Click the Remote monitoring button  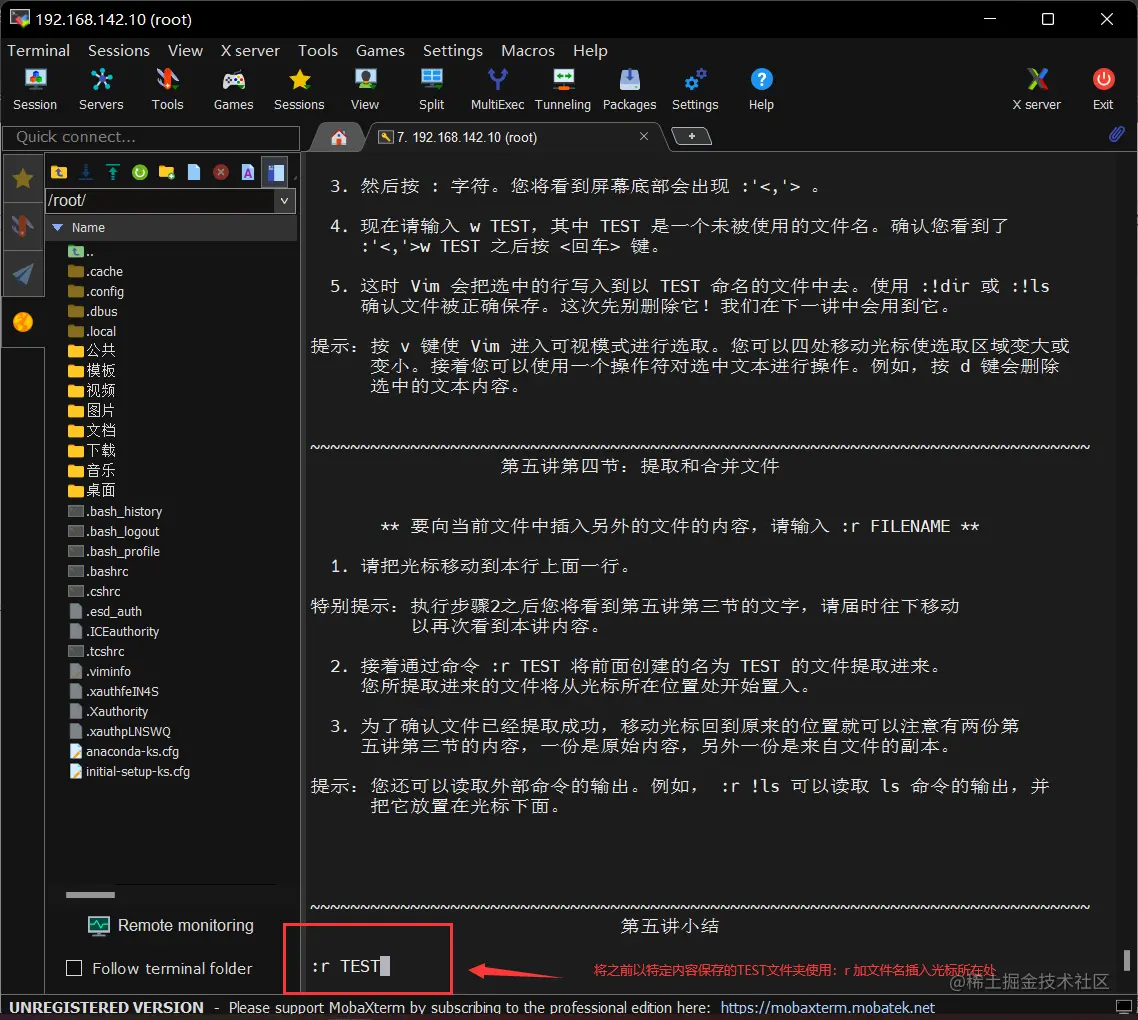coord(171,925)
